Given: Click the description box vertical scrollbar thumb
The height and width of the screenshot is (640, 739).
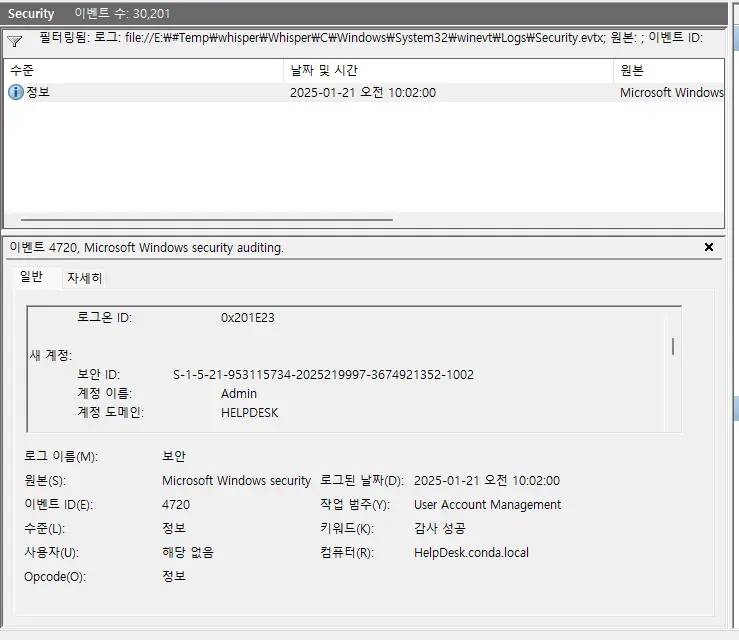Looking at the screenshot, I should 672,346.
